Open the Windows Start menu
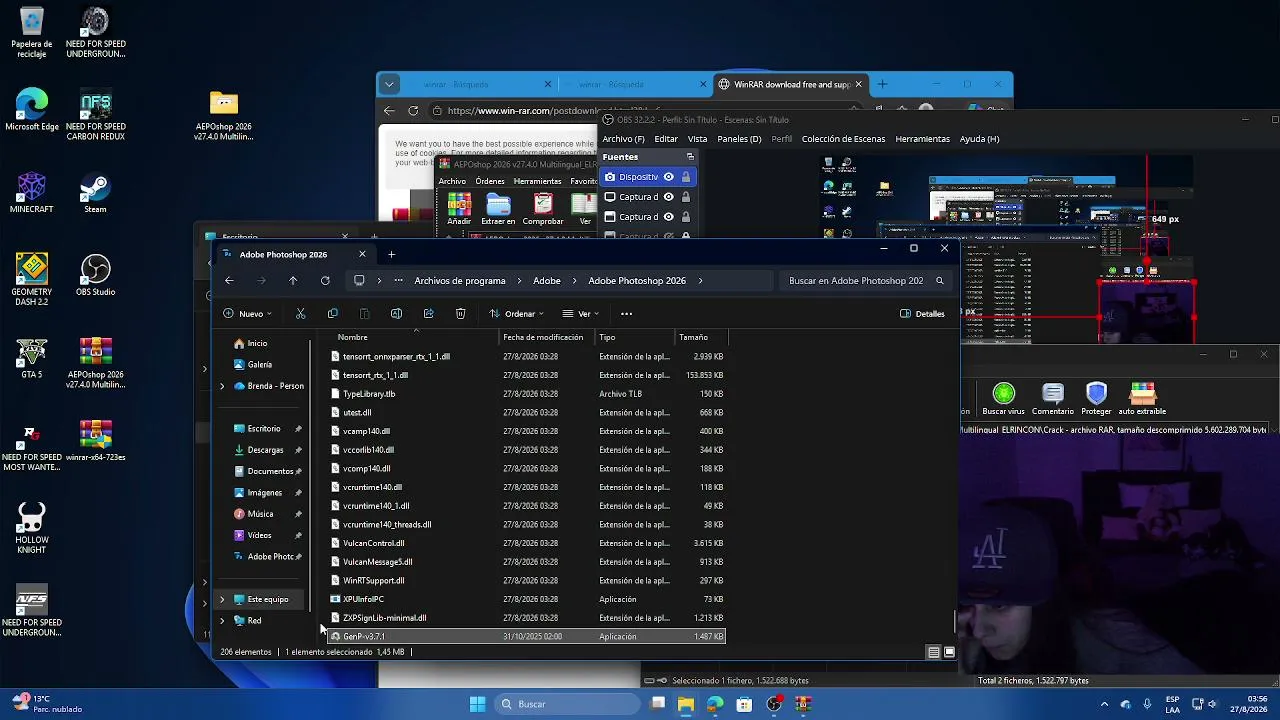Image resolution: width=1280 pixels, height=720 pixels. (477, 704)
